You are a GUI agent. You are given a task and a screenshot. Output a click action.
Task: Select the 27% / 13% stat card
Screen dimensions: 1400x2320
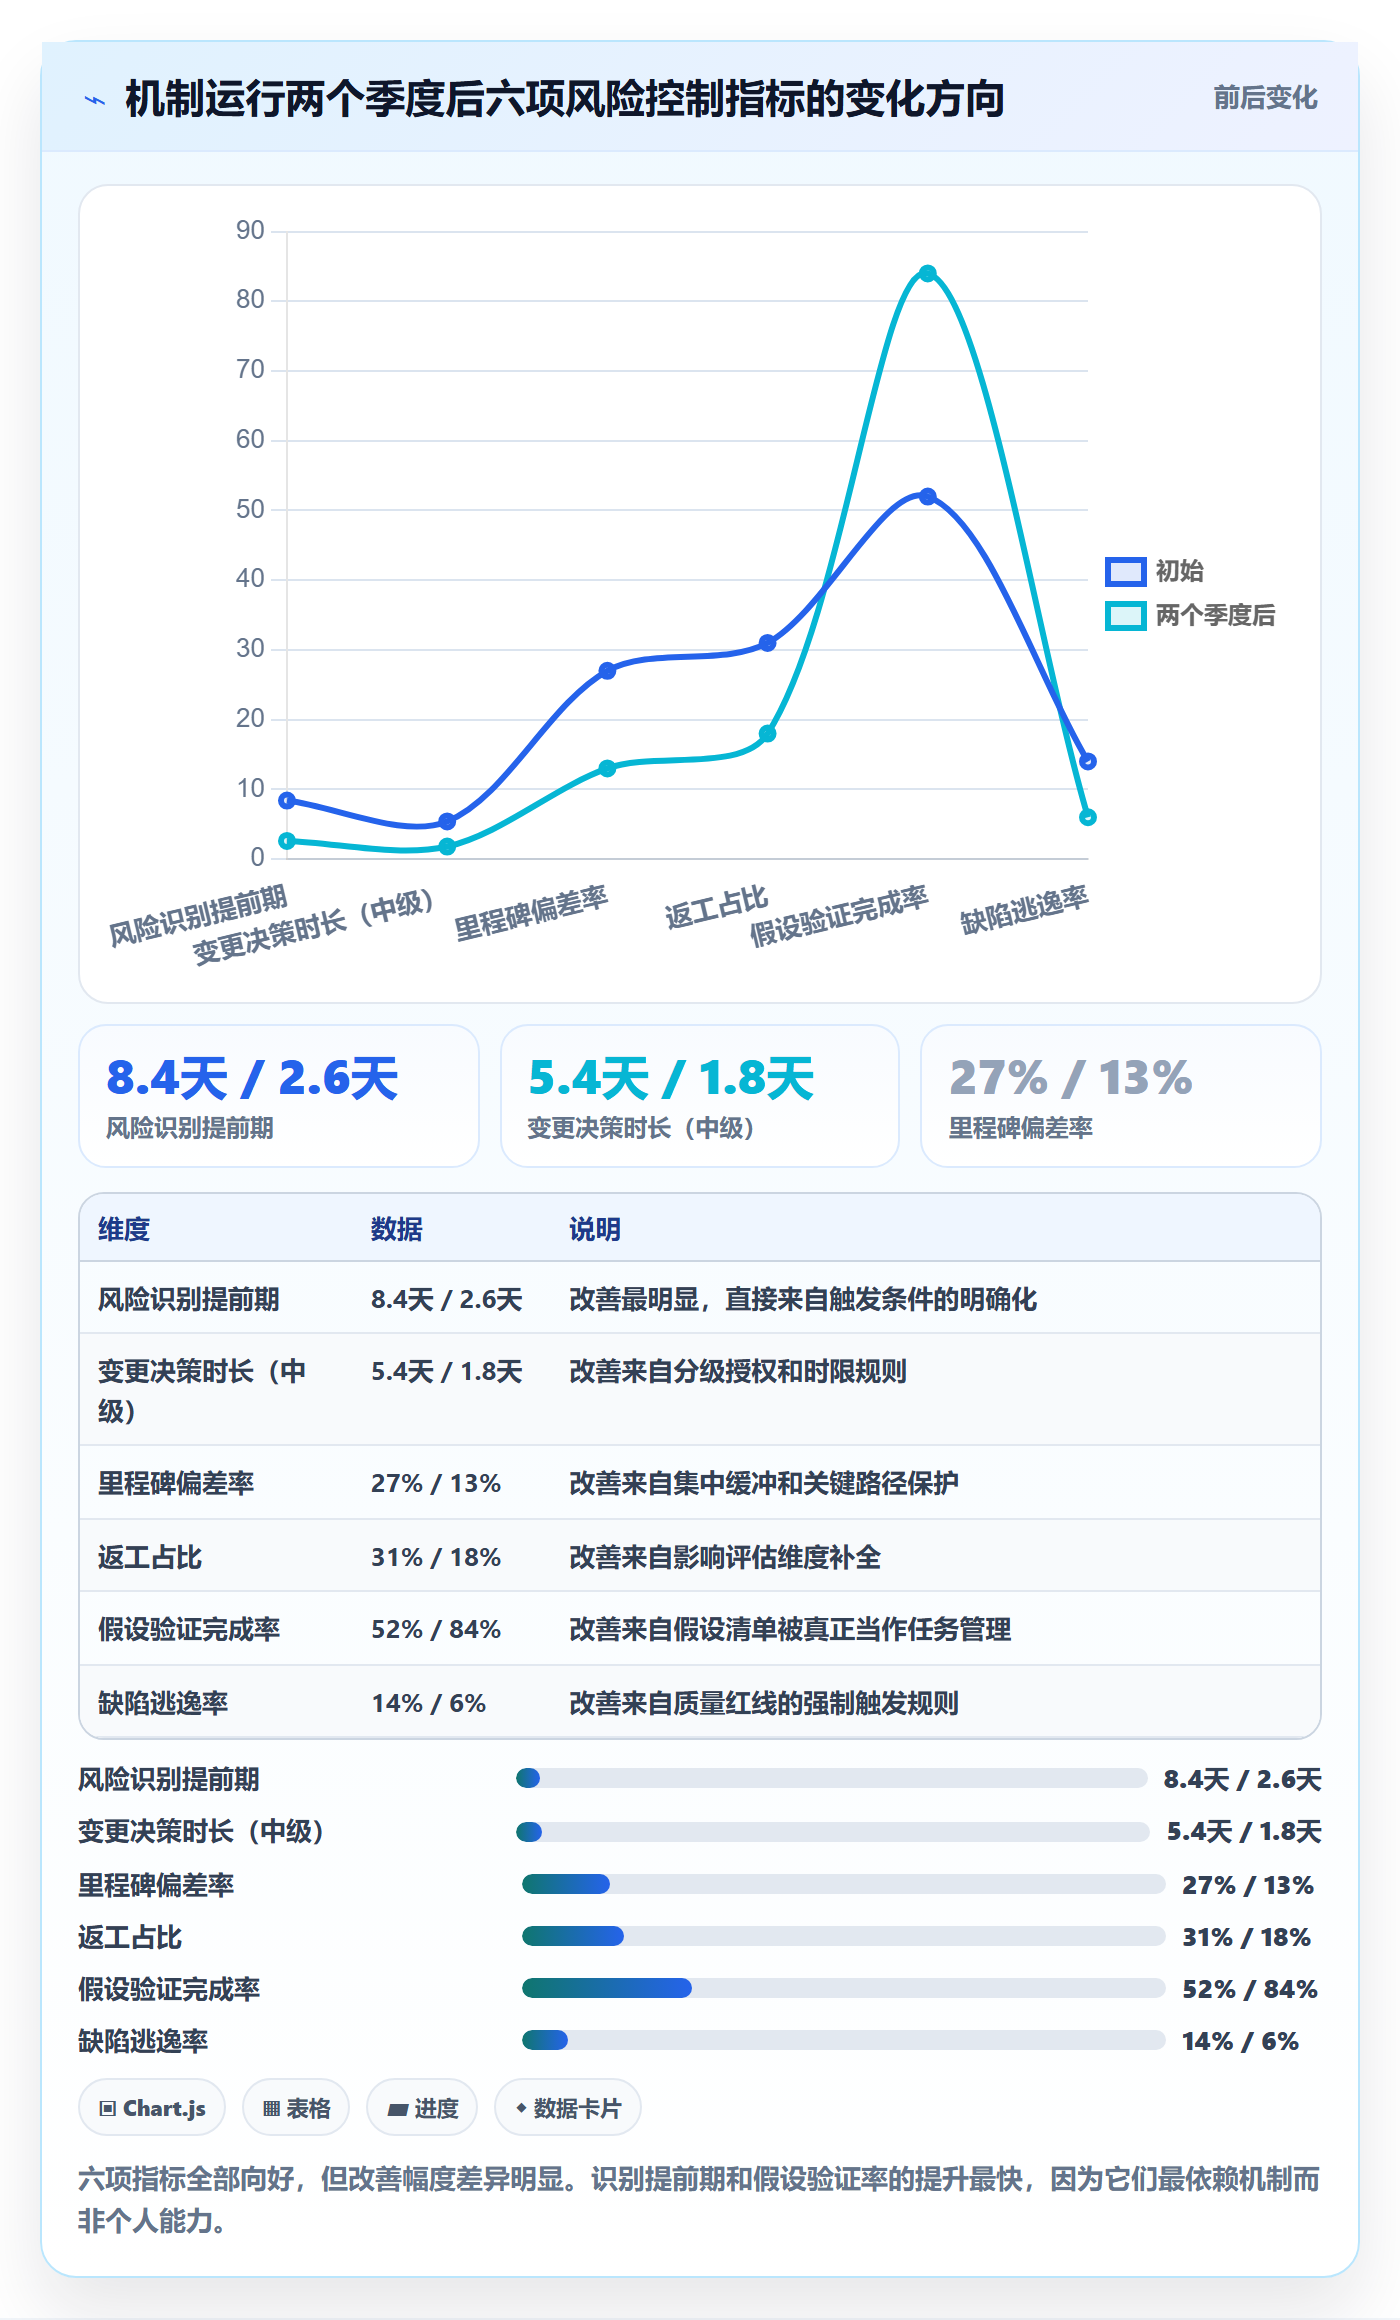pos(1121,1096)
